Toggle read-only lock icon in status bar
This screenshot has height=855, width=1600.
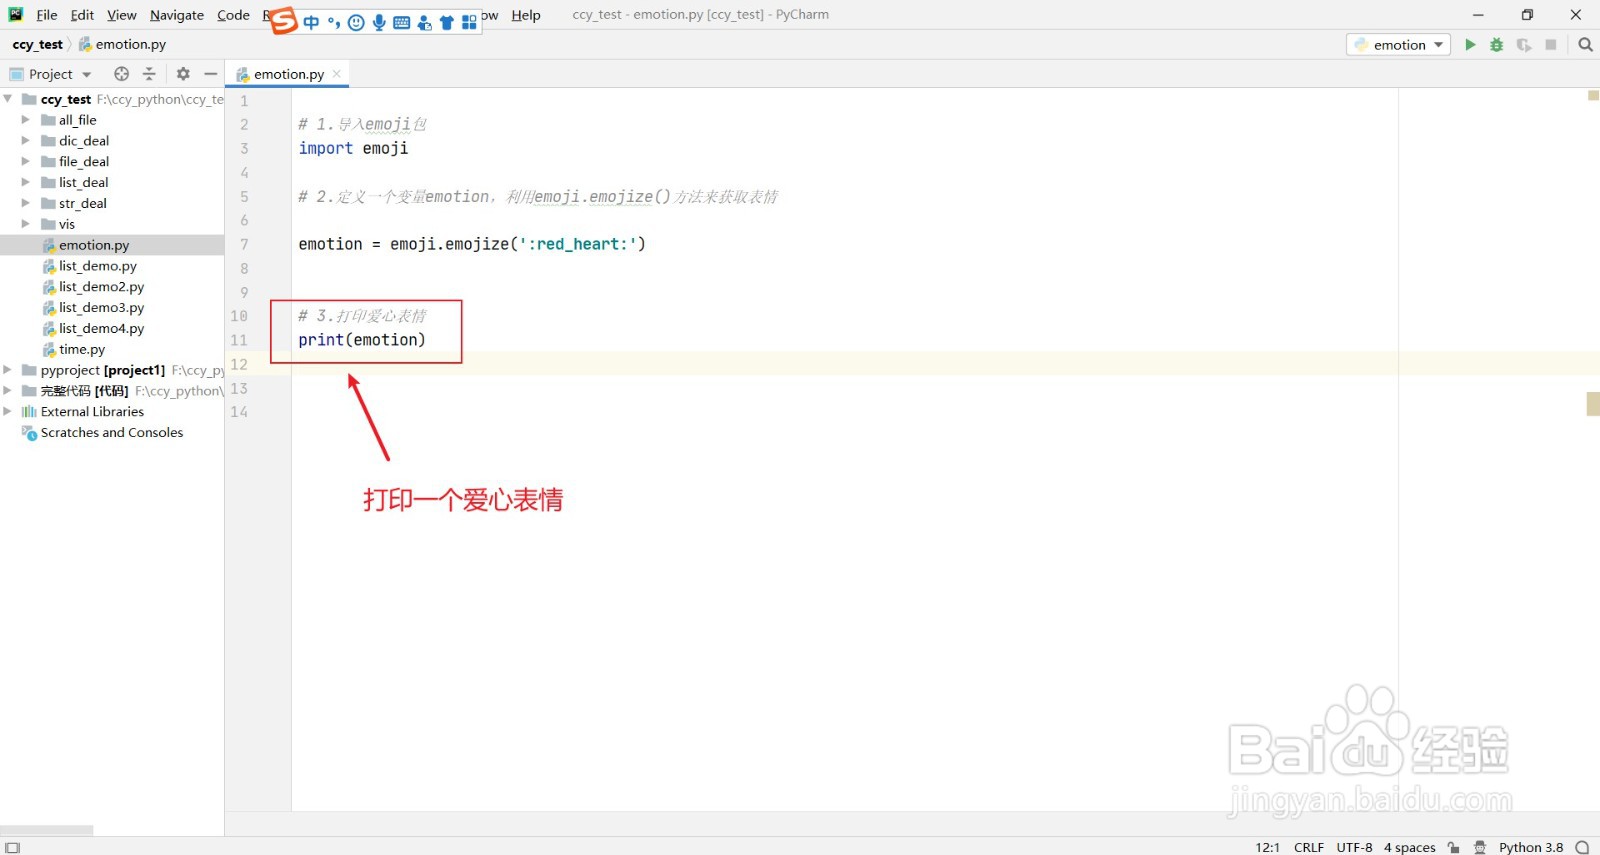pyautogui.click(x=1454, y=847)
